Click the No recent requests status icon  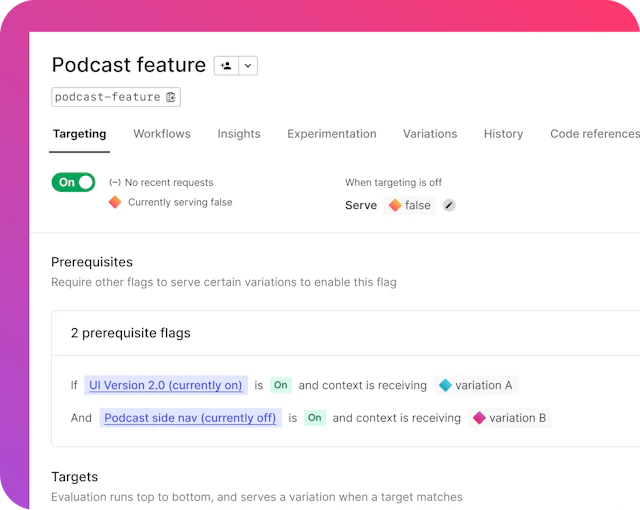click(115, 182)
